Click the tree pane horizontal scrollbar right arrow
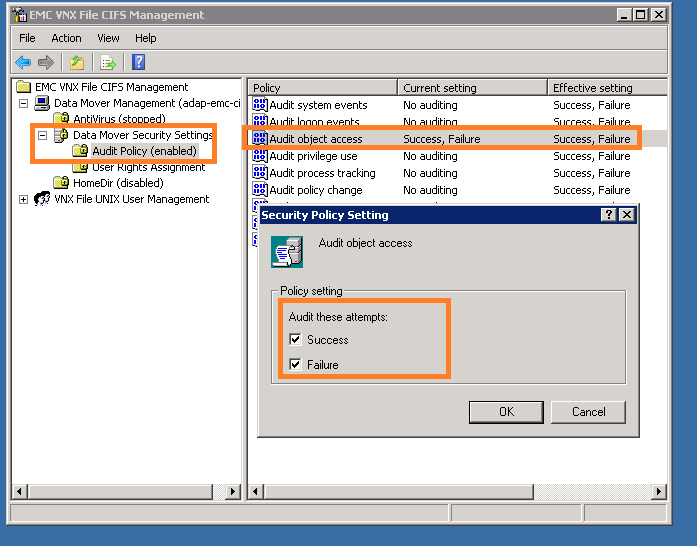 pyautogui.click(x=233, y=492)
